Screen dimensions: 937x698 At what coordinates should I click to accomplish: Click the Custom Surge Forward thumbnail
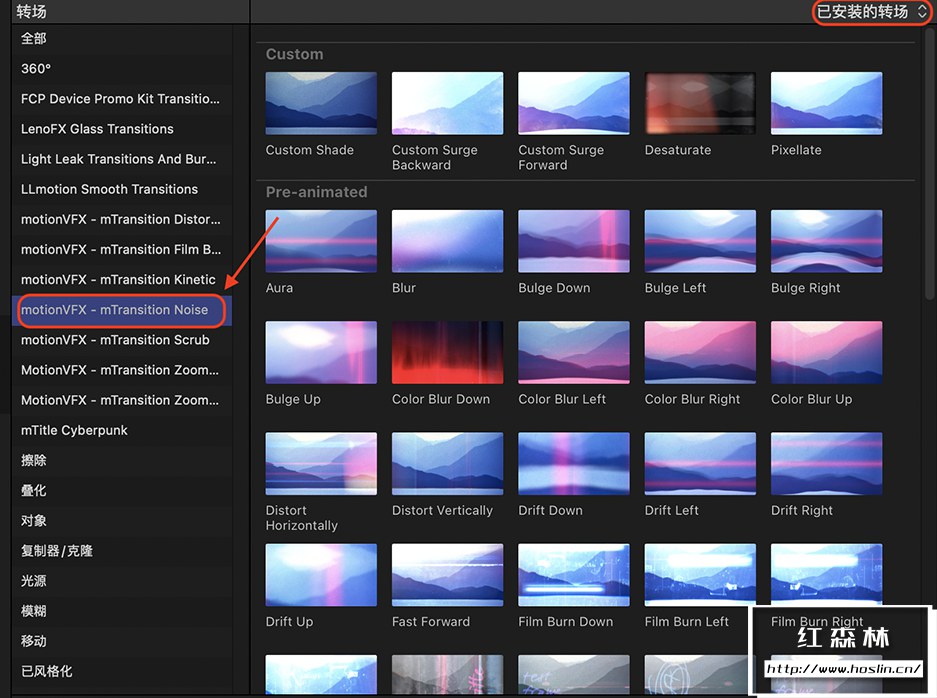point(574,103)
